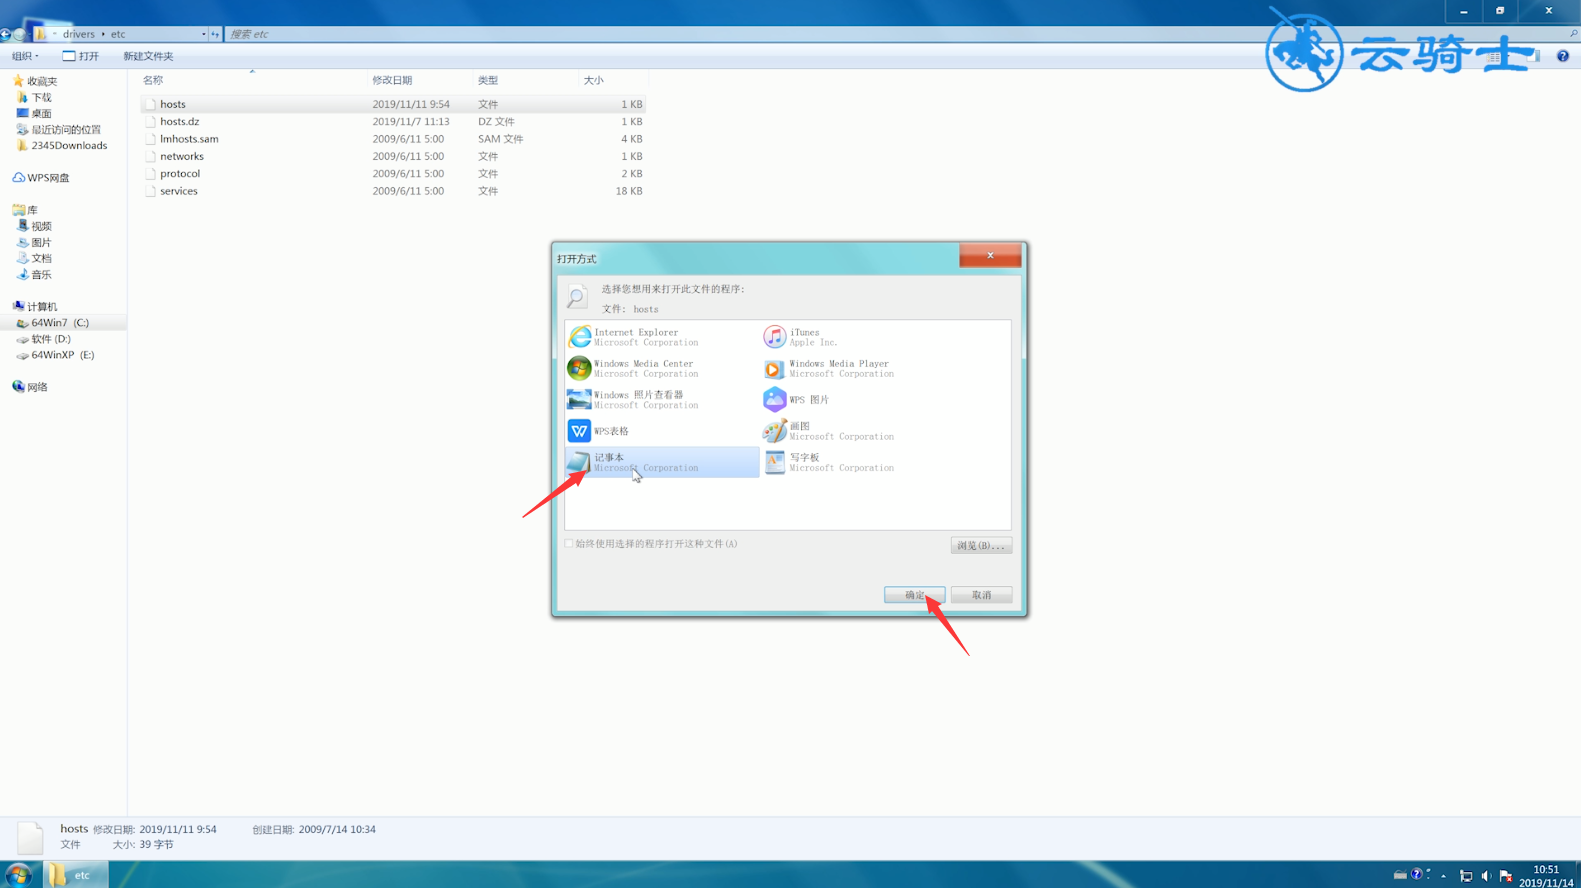Tick 始终使用选择的程序打开这种文件 checkbox
The width and height of the screenshot is (1581, 888).
569,544
